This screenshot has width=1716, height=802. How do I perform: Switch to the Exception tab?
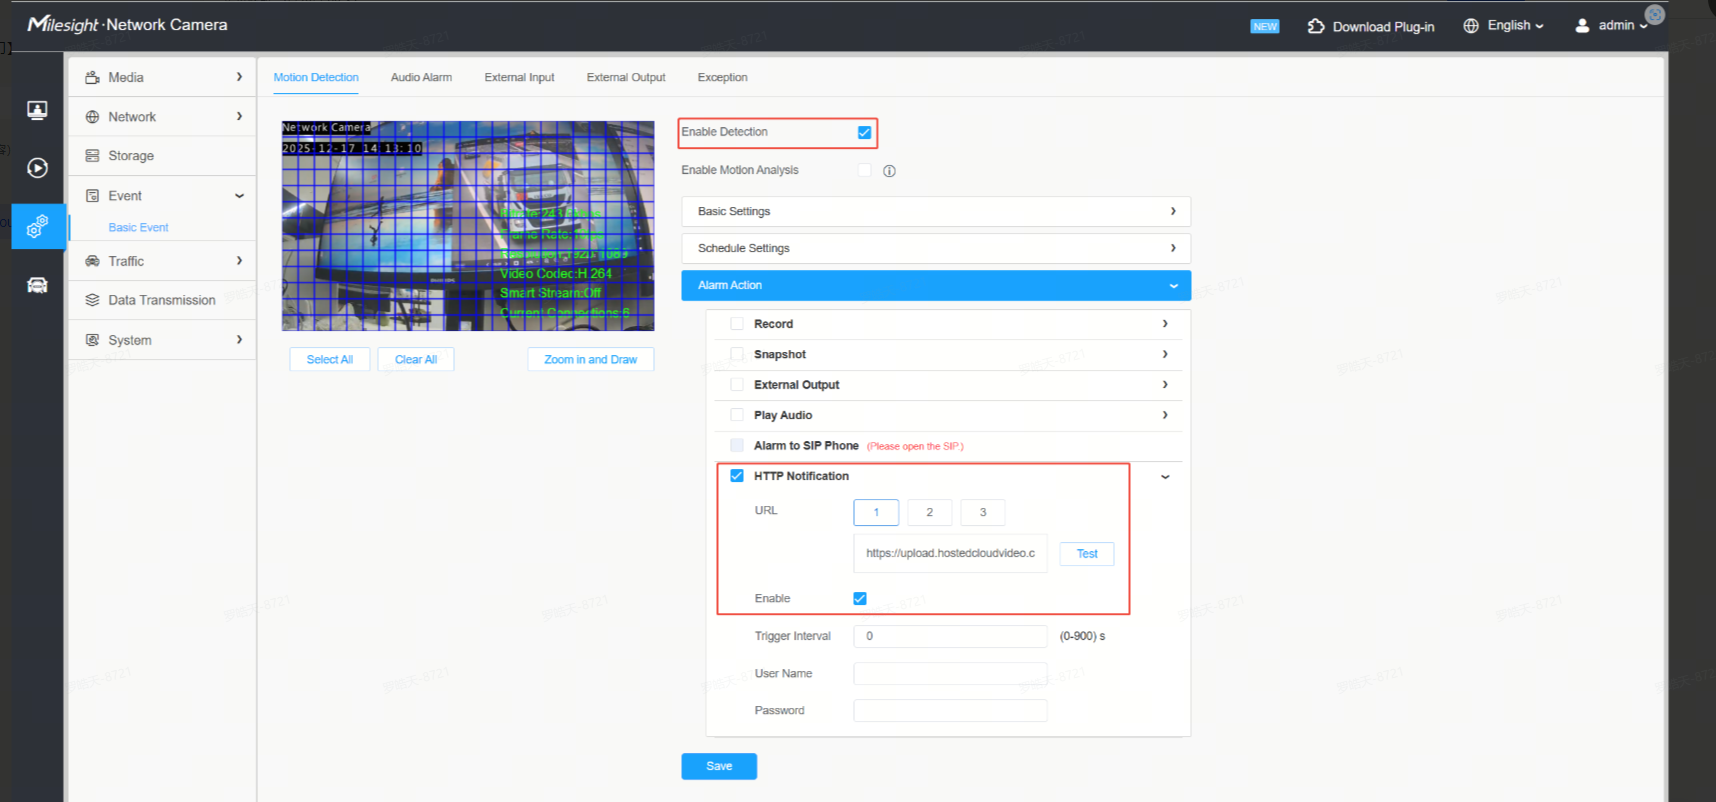[722, 77]
